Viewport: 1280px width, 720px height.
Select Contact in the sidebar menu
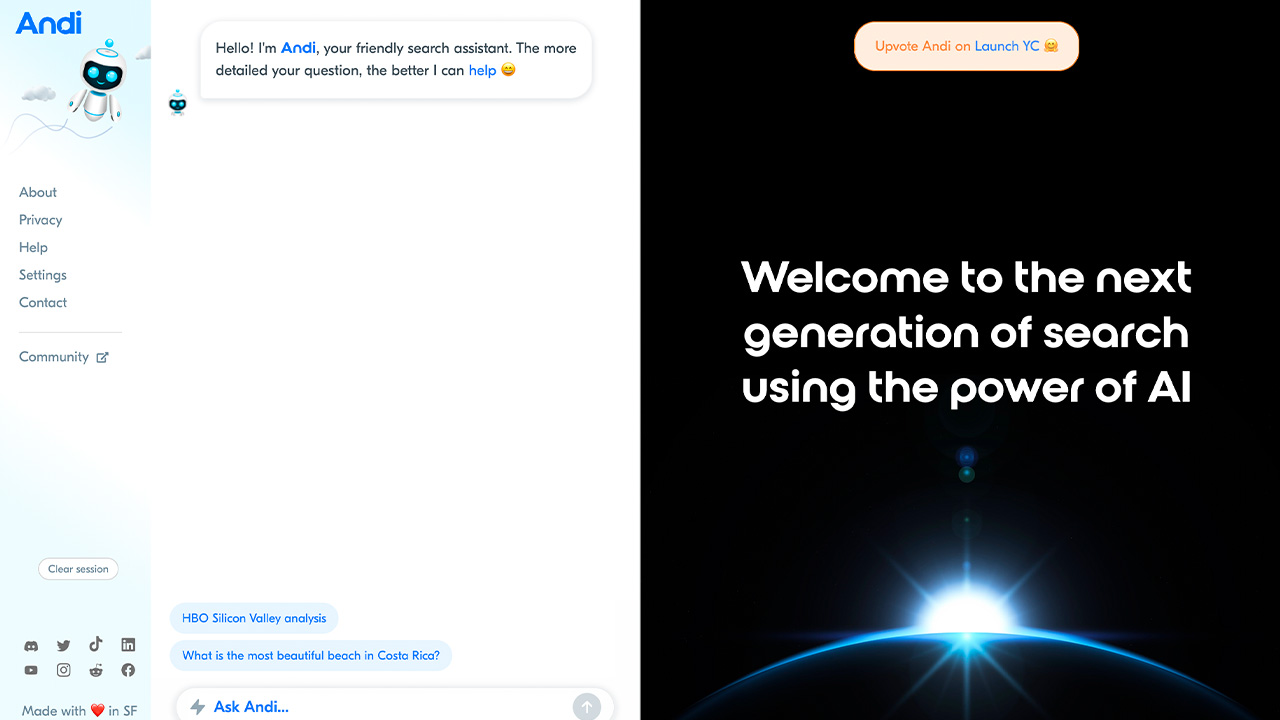(43, 302)
